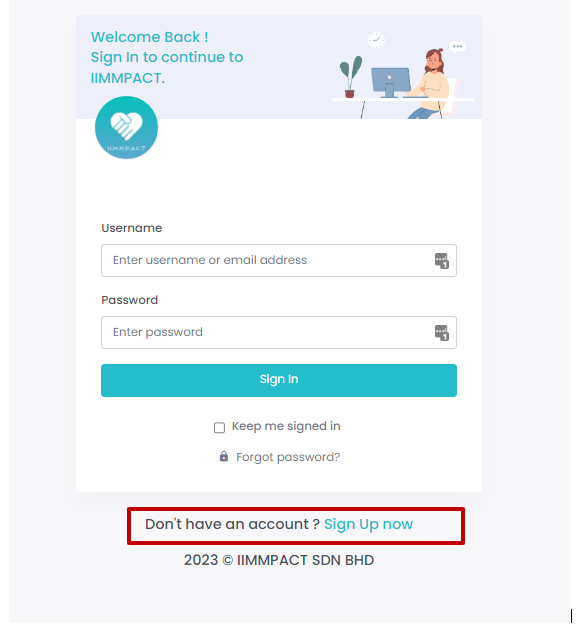Image resolution: width=588 pixels, height=627 pixels.
Task: Click the 2023 © IIMMPACT SDN BHD footer
Action: coord(279,560)
